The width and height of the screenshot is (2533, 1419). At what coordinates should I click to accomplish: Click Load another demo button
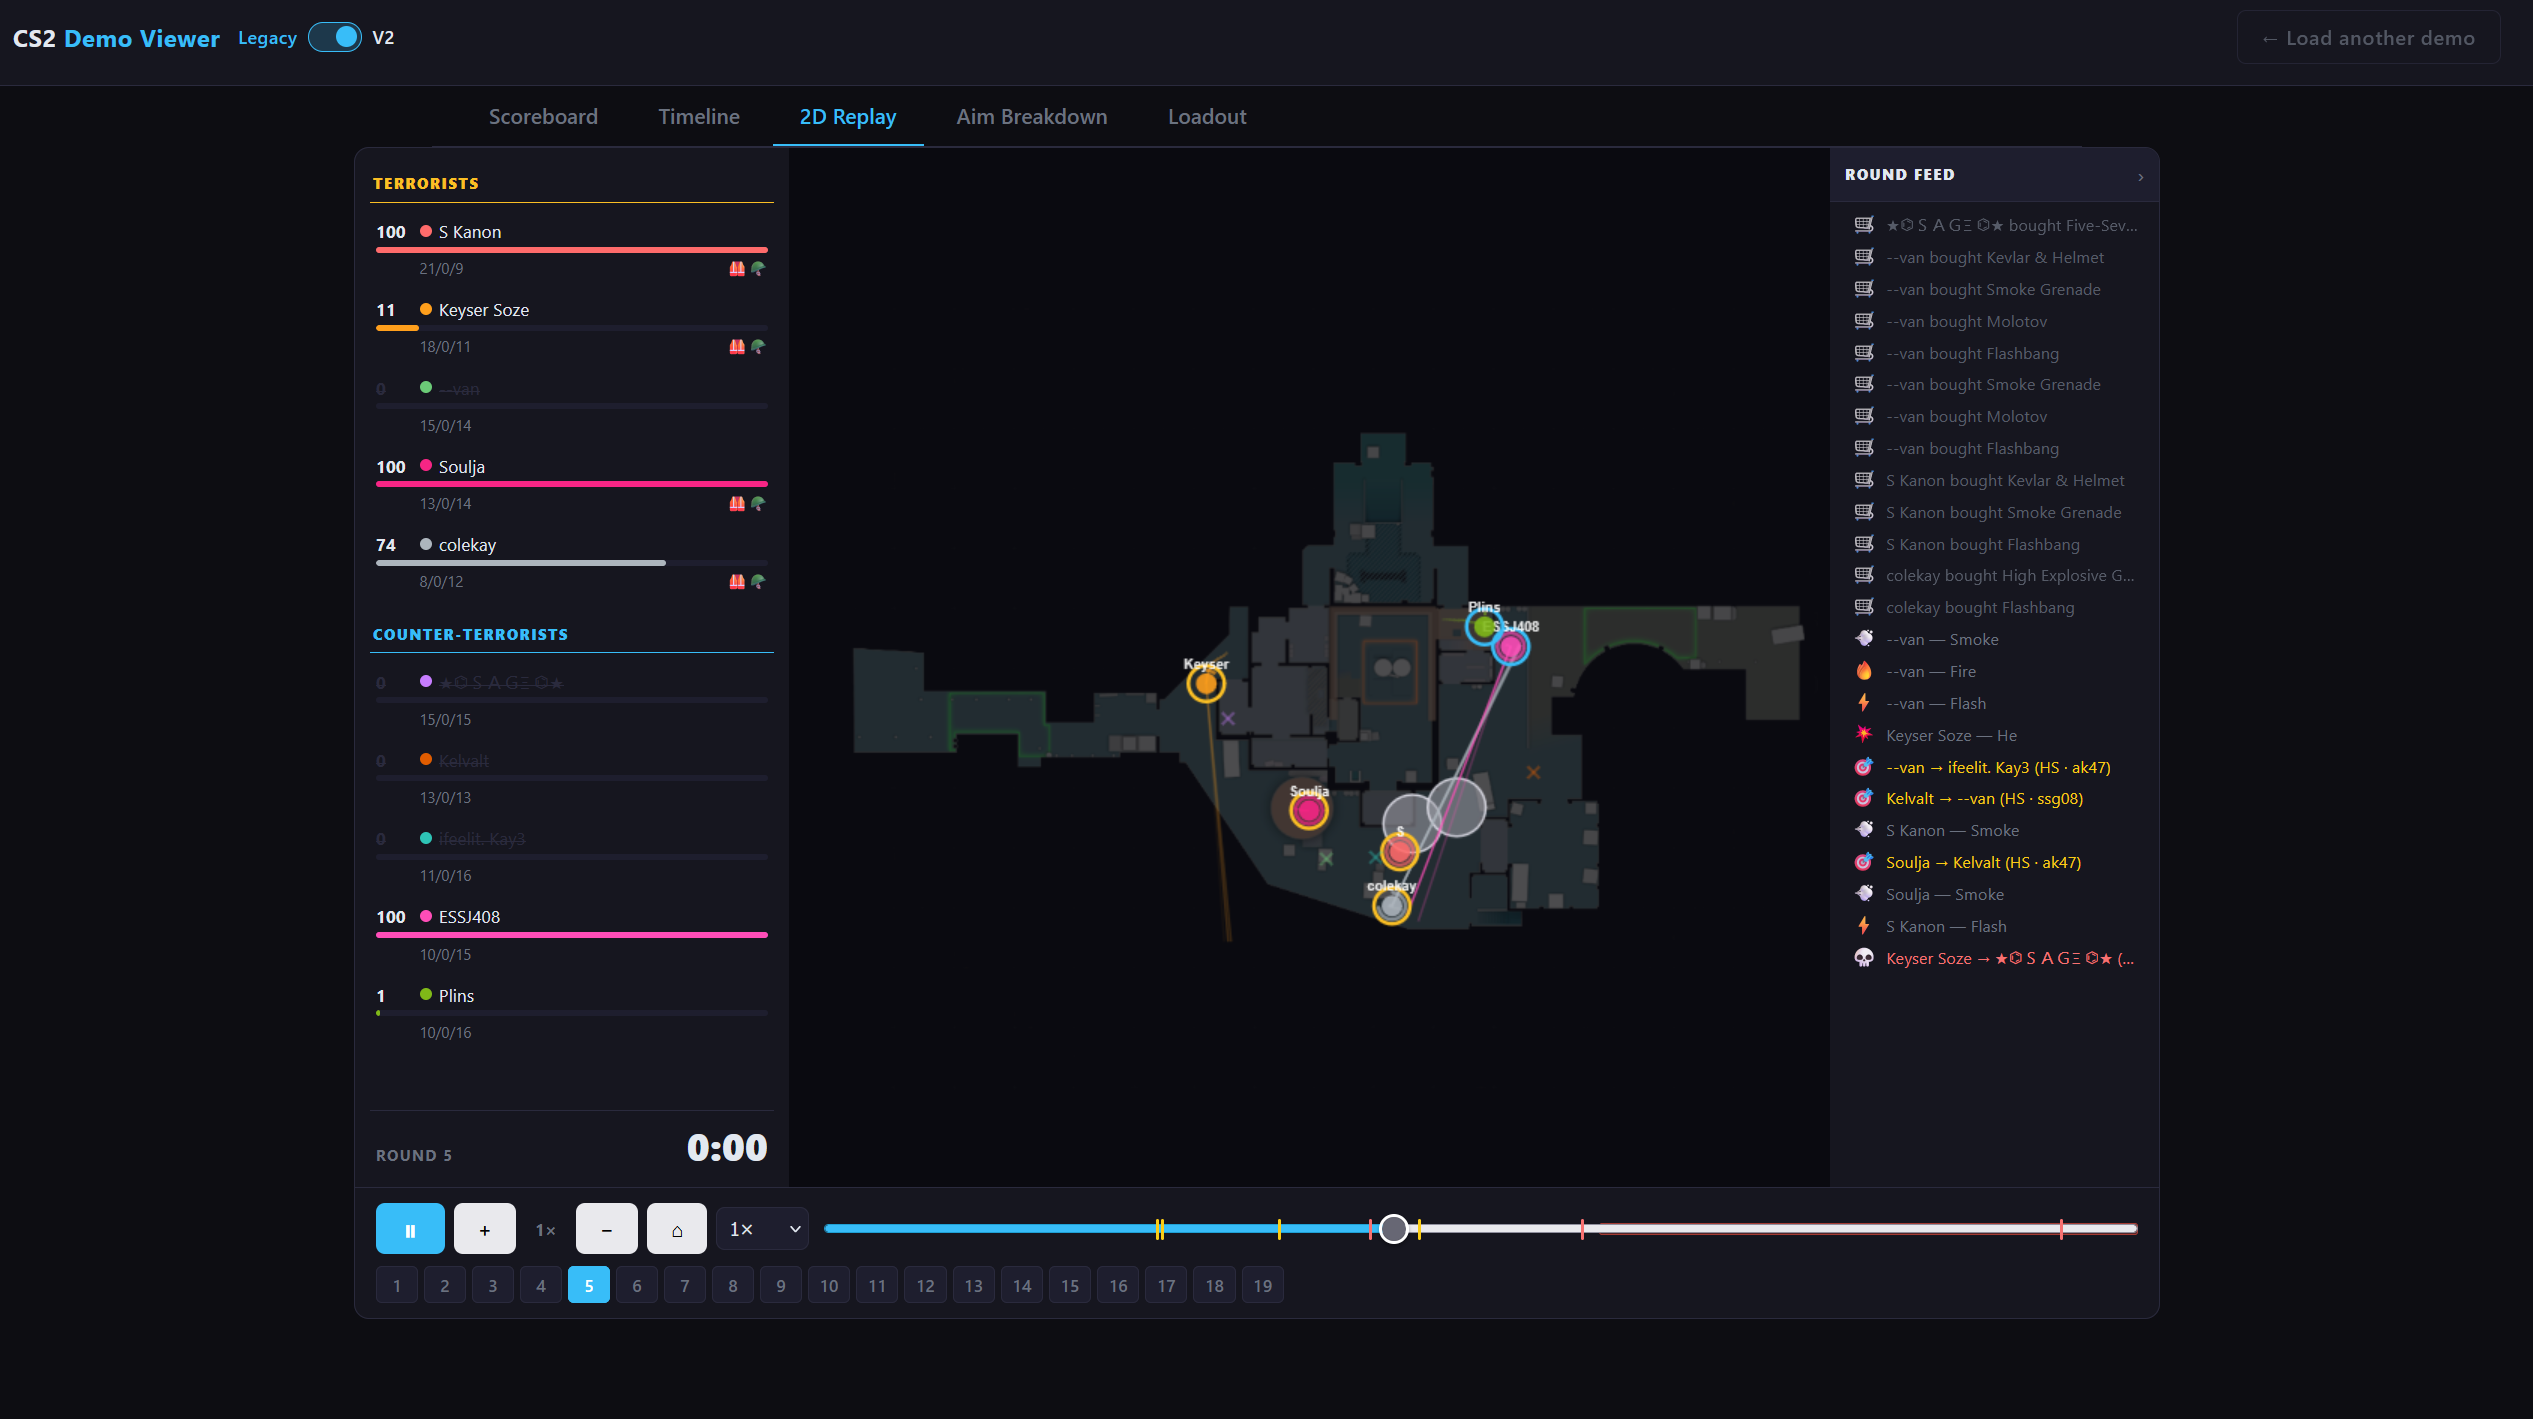pyautogui.click(x=2368, y=38)
